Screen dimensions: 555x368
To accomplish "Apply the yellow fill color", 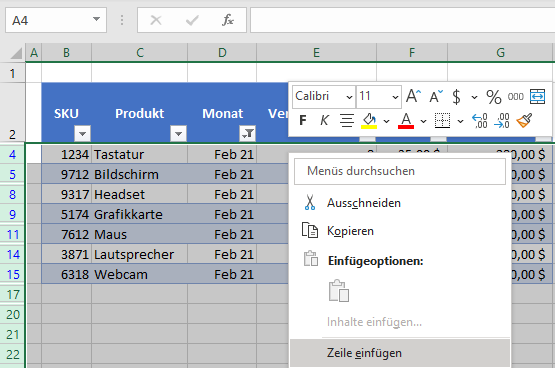I will (x=369, y=121).
